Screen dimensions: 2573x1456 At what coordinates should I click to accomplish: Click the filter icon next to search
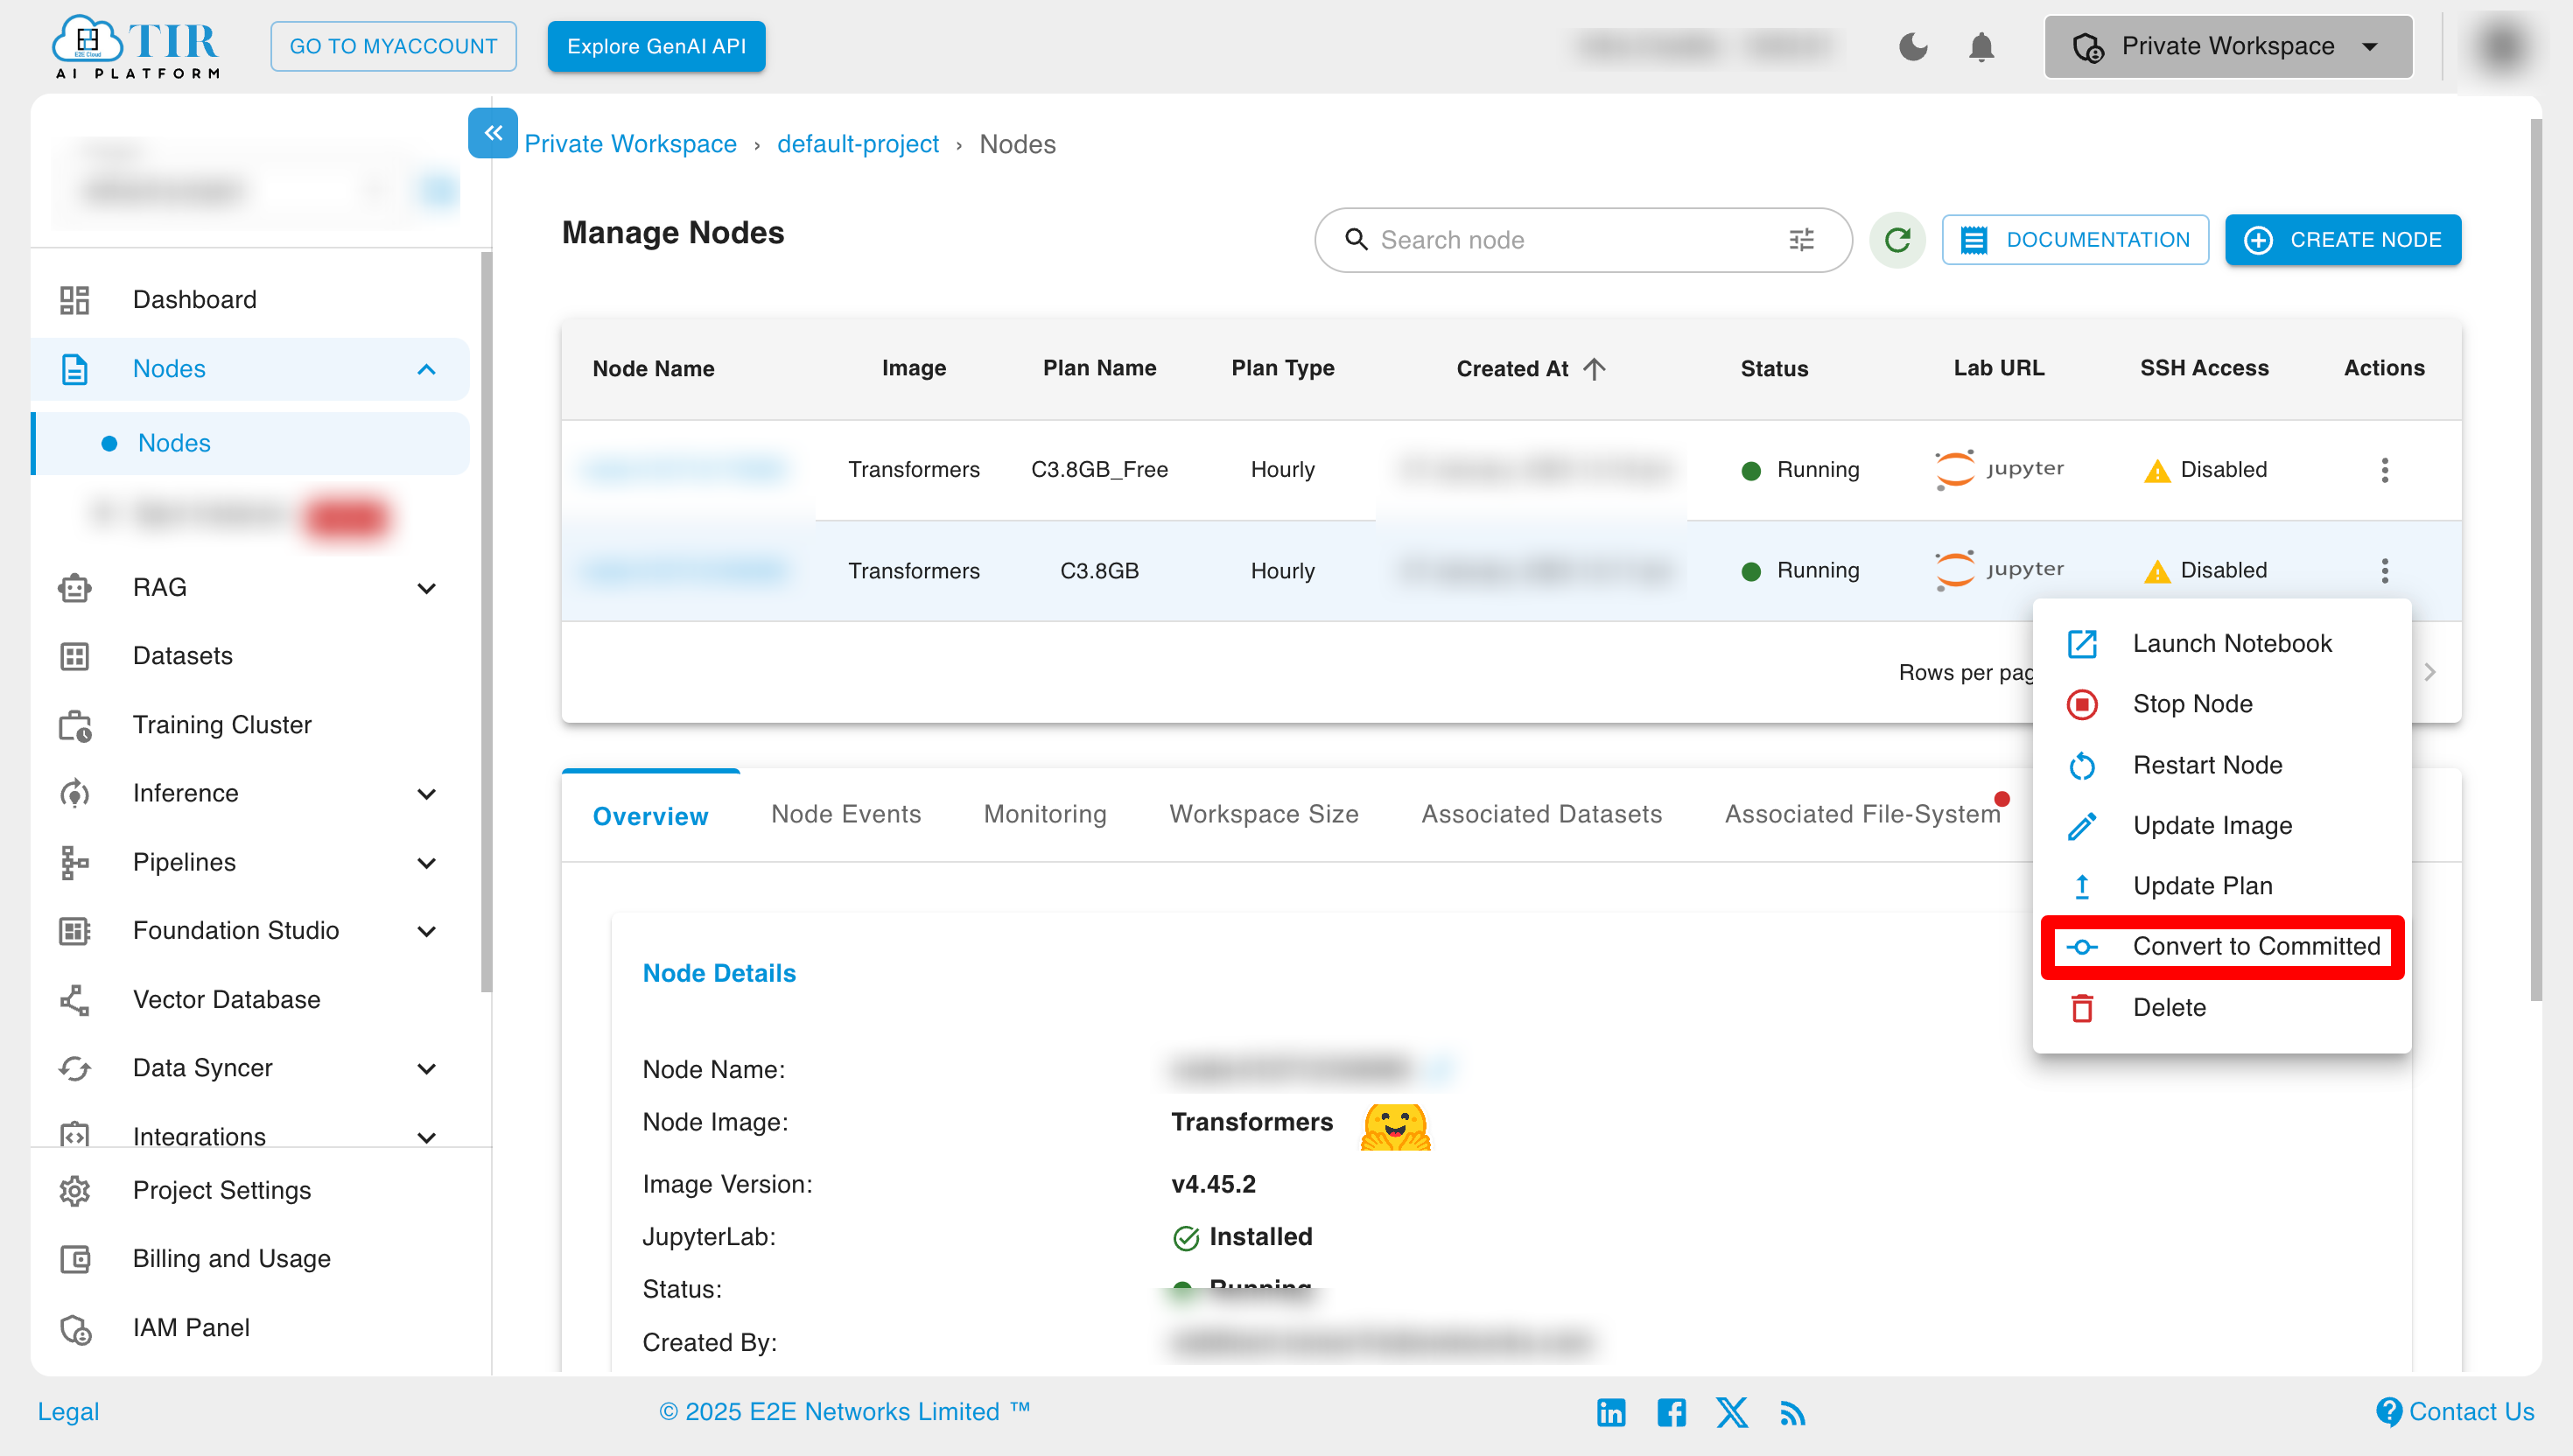(x=1801, y=239)
